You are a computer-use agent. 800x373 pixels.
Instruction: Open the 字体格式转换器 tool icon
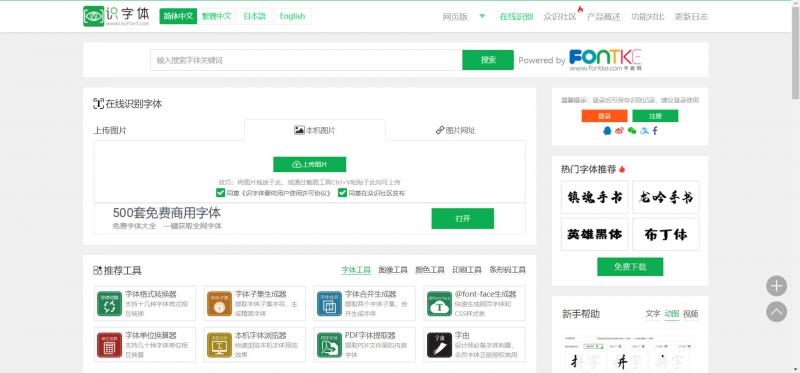pos(109,304)
